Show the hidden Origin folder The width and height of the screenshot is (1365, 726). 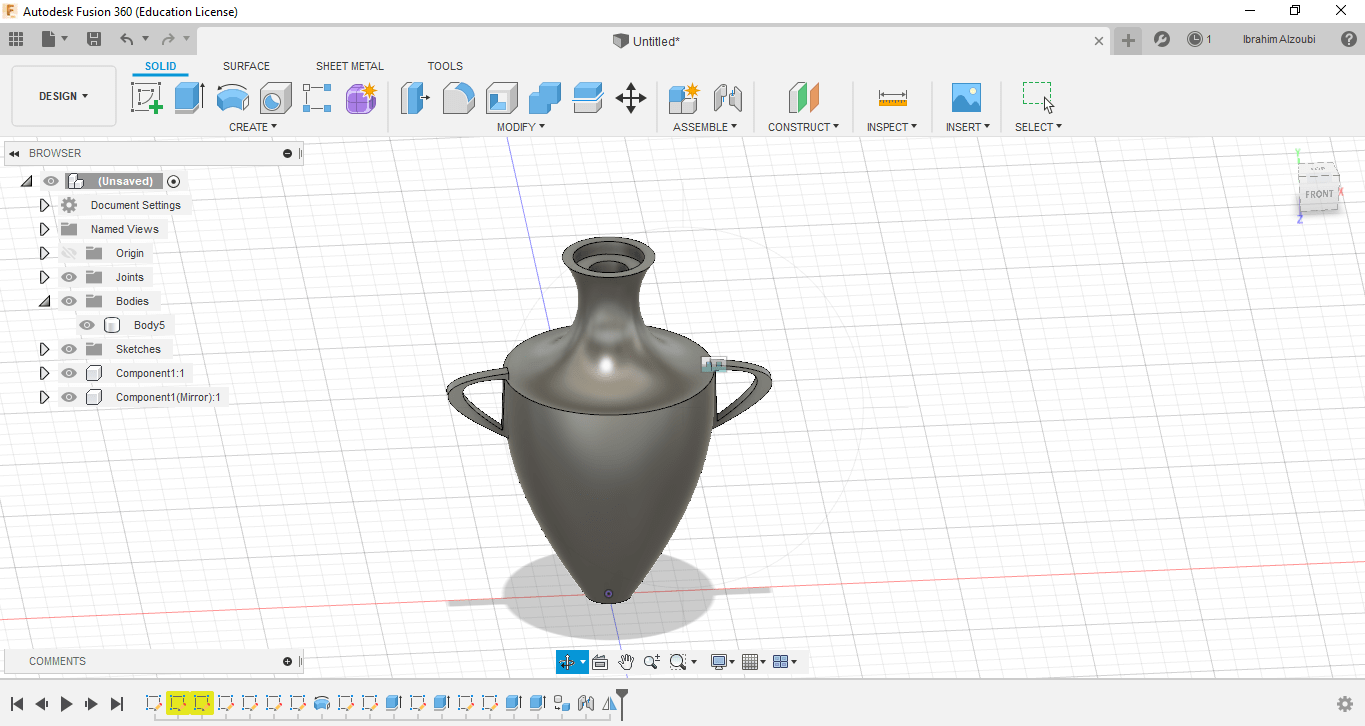tap(69, 253)
